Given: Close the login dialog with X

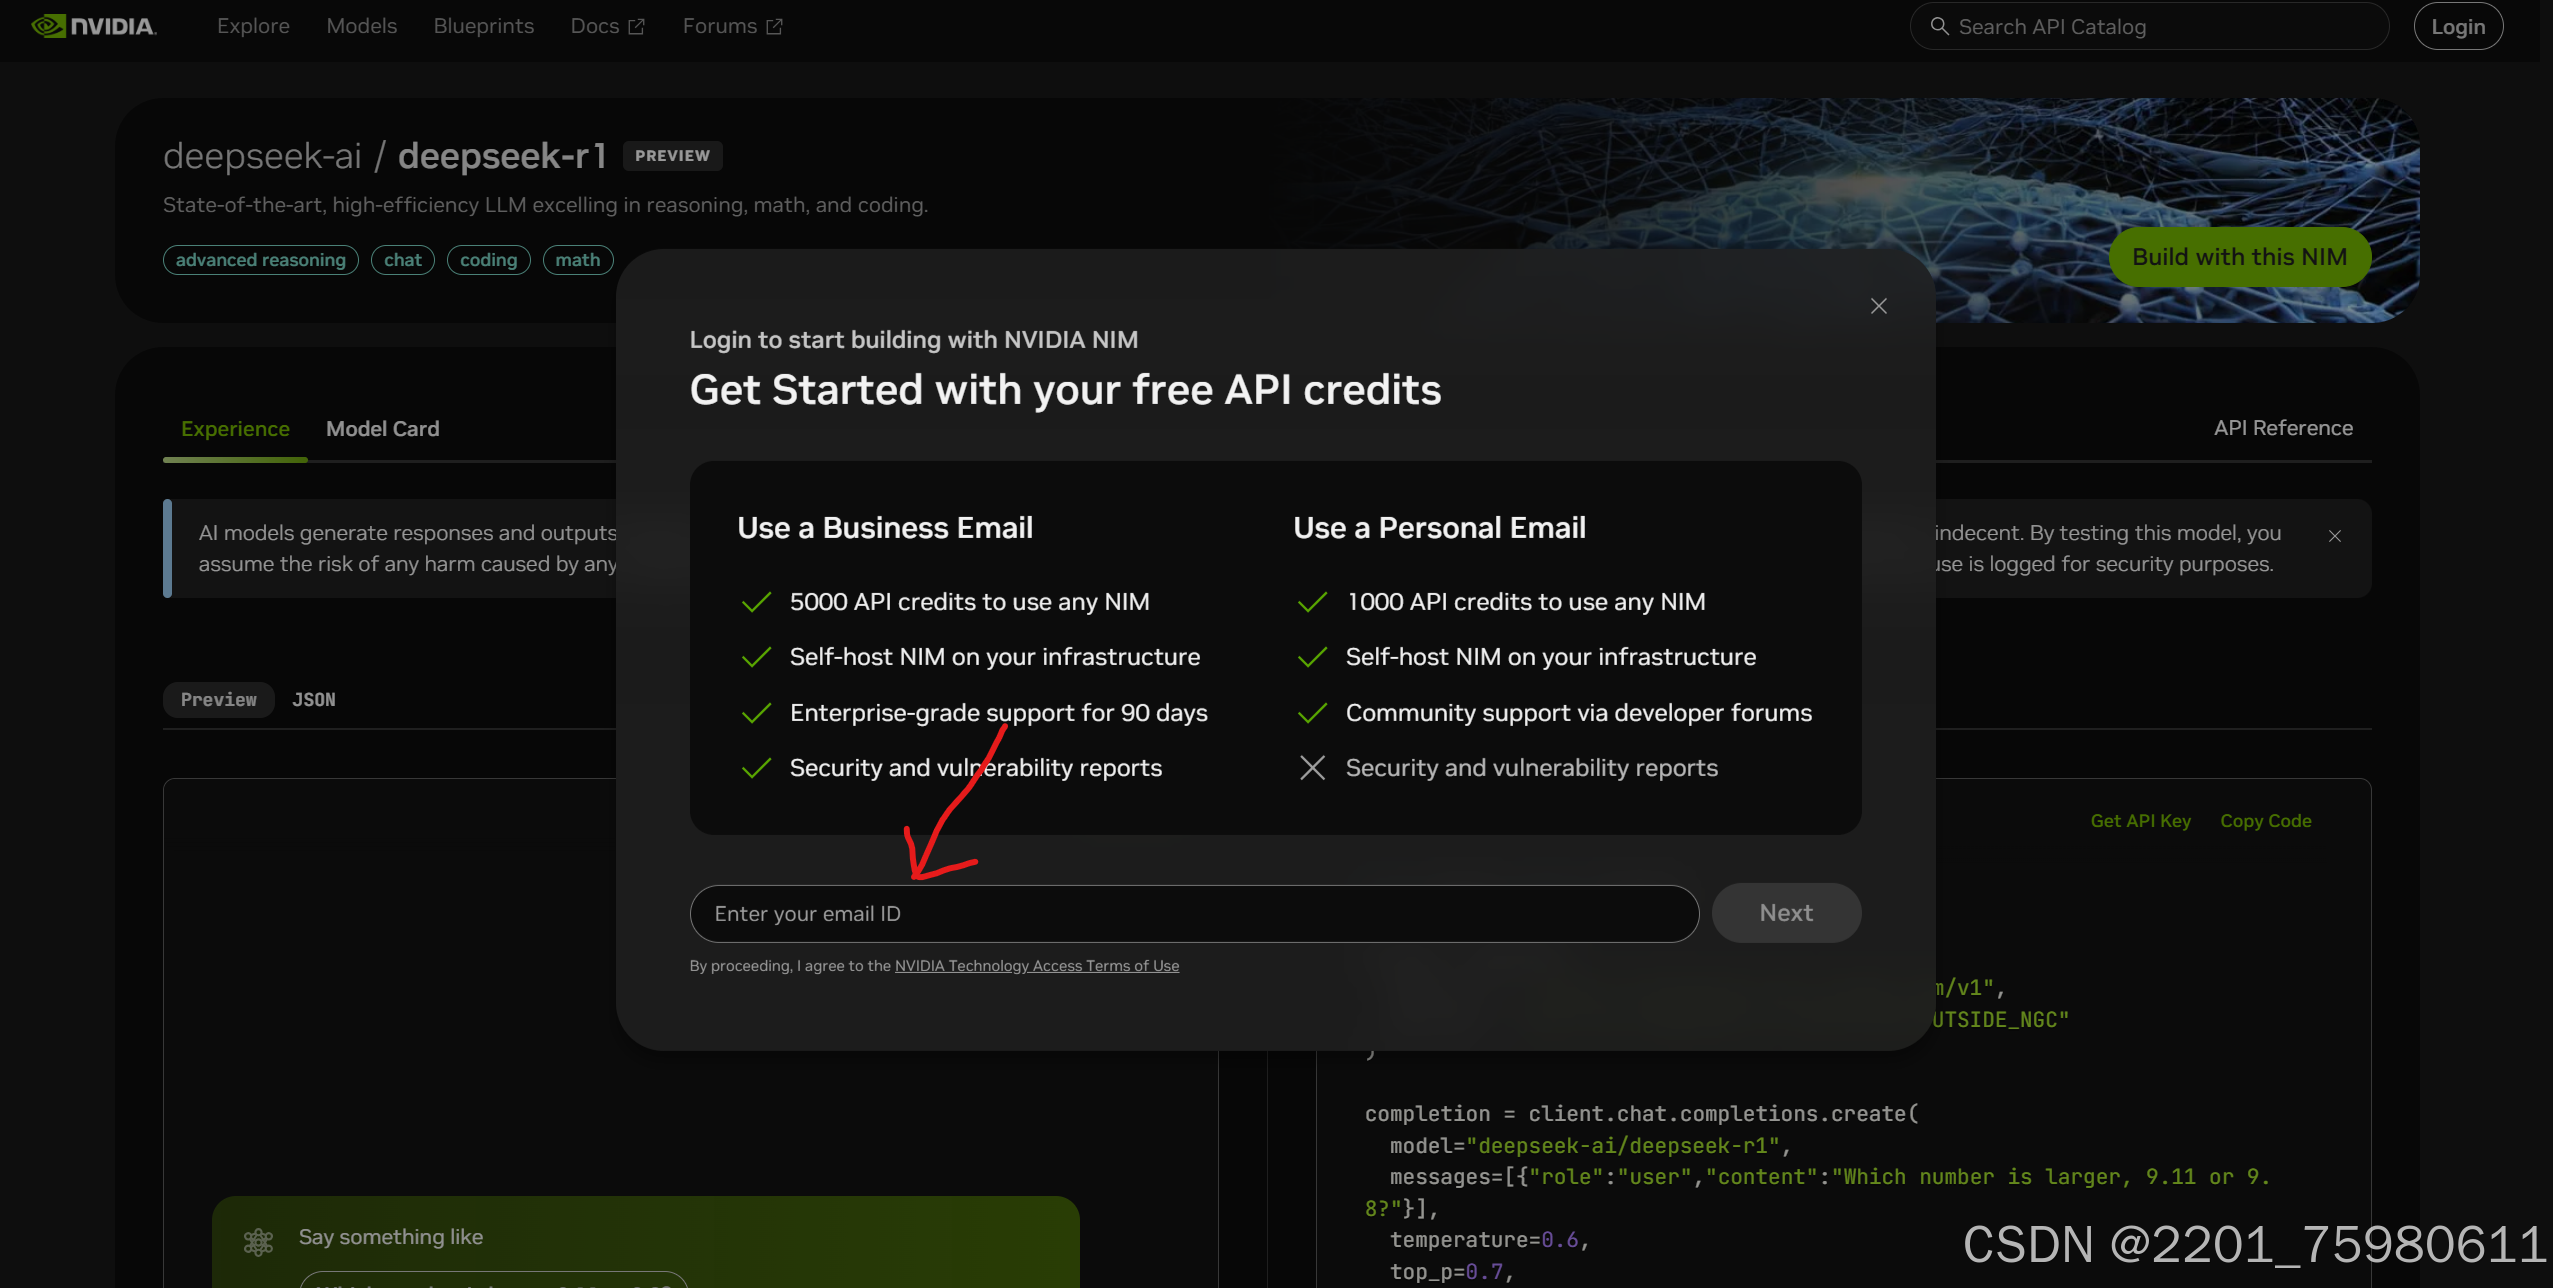Looking at the screenshot, I should [1878, 306].
